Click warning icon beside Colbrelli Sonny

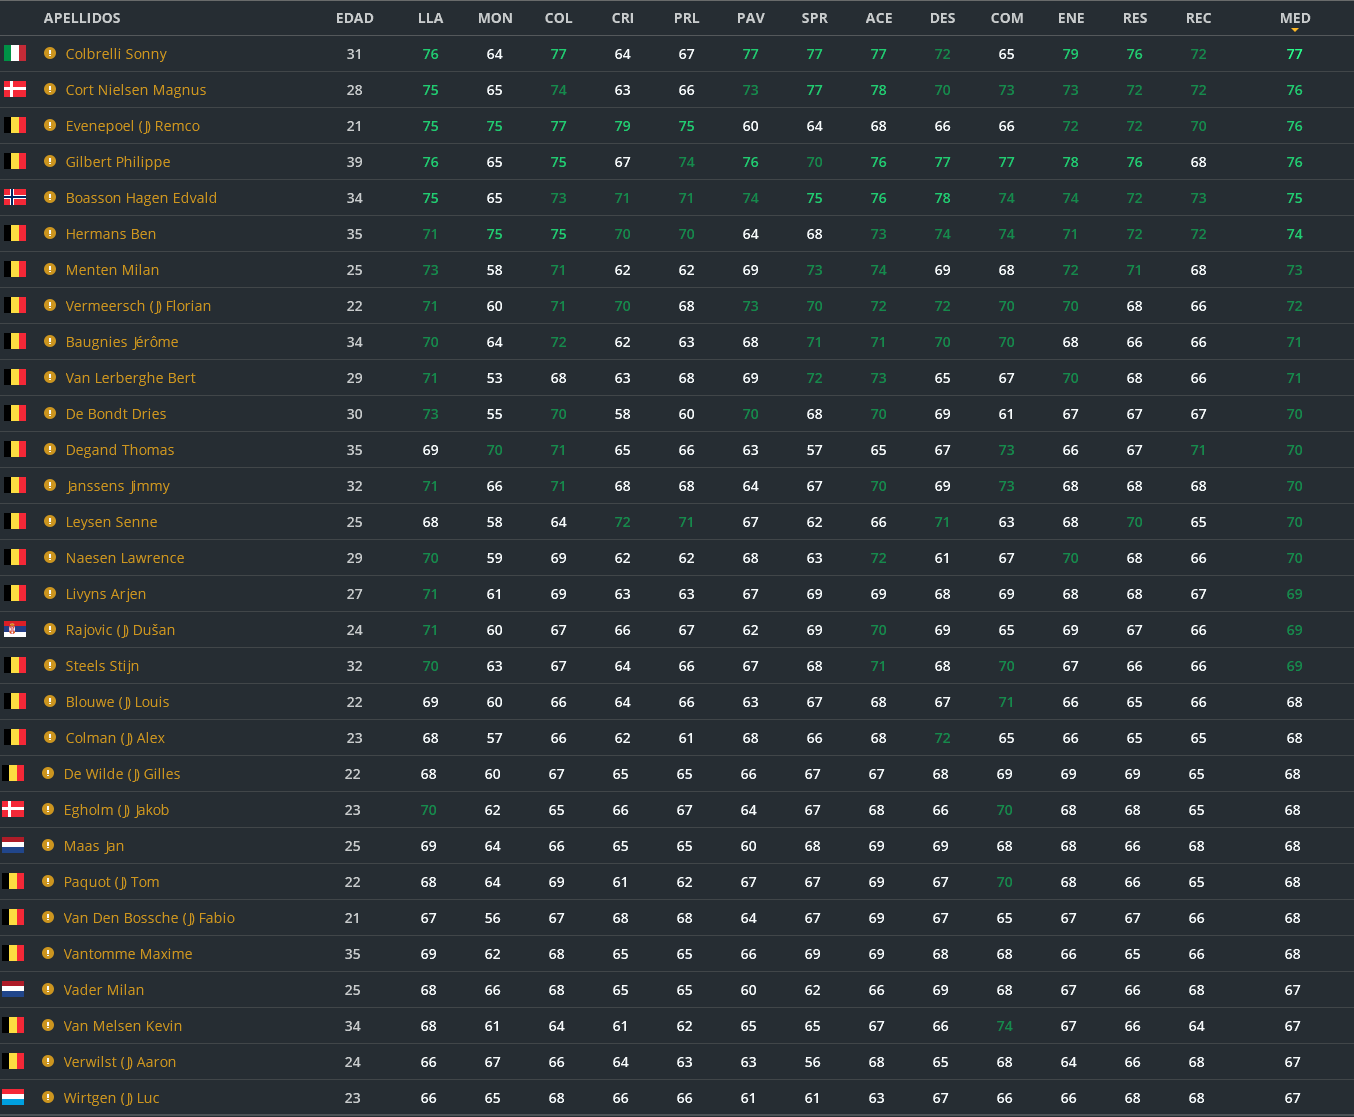coord(50,53)
